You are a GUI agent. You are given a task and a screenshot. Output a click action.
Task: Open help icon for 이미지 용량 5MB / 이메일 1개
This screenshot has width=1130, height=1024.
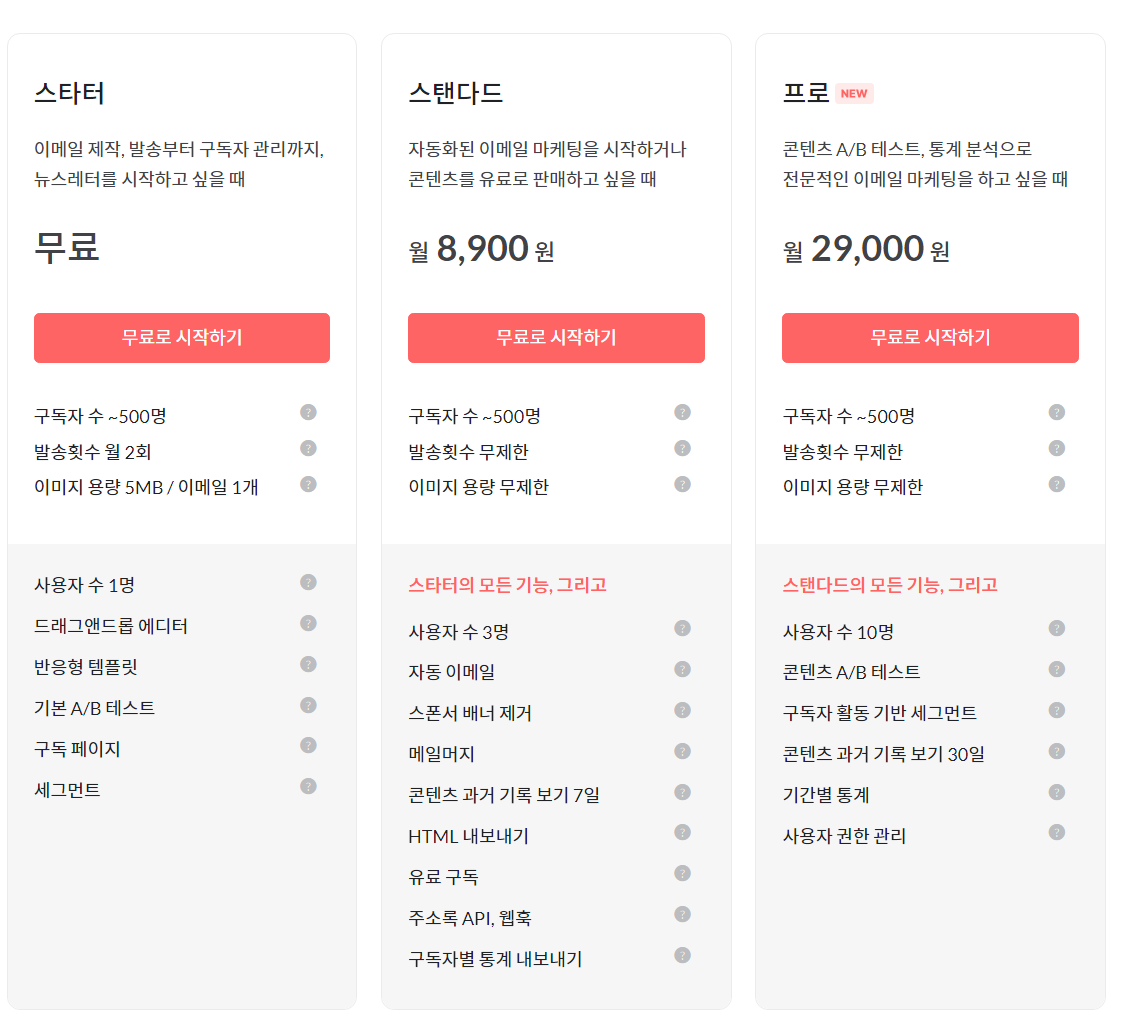pyautogui.click(x=308, y=484)
